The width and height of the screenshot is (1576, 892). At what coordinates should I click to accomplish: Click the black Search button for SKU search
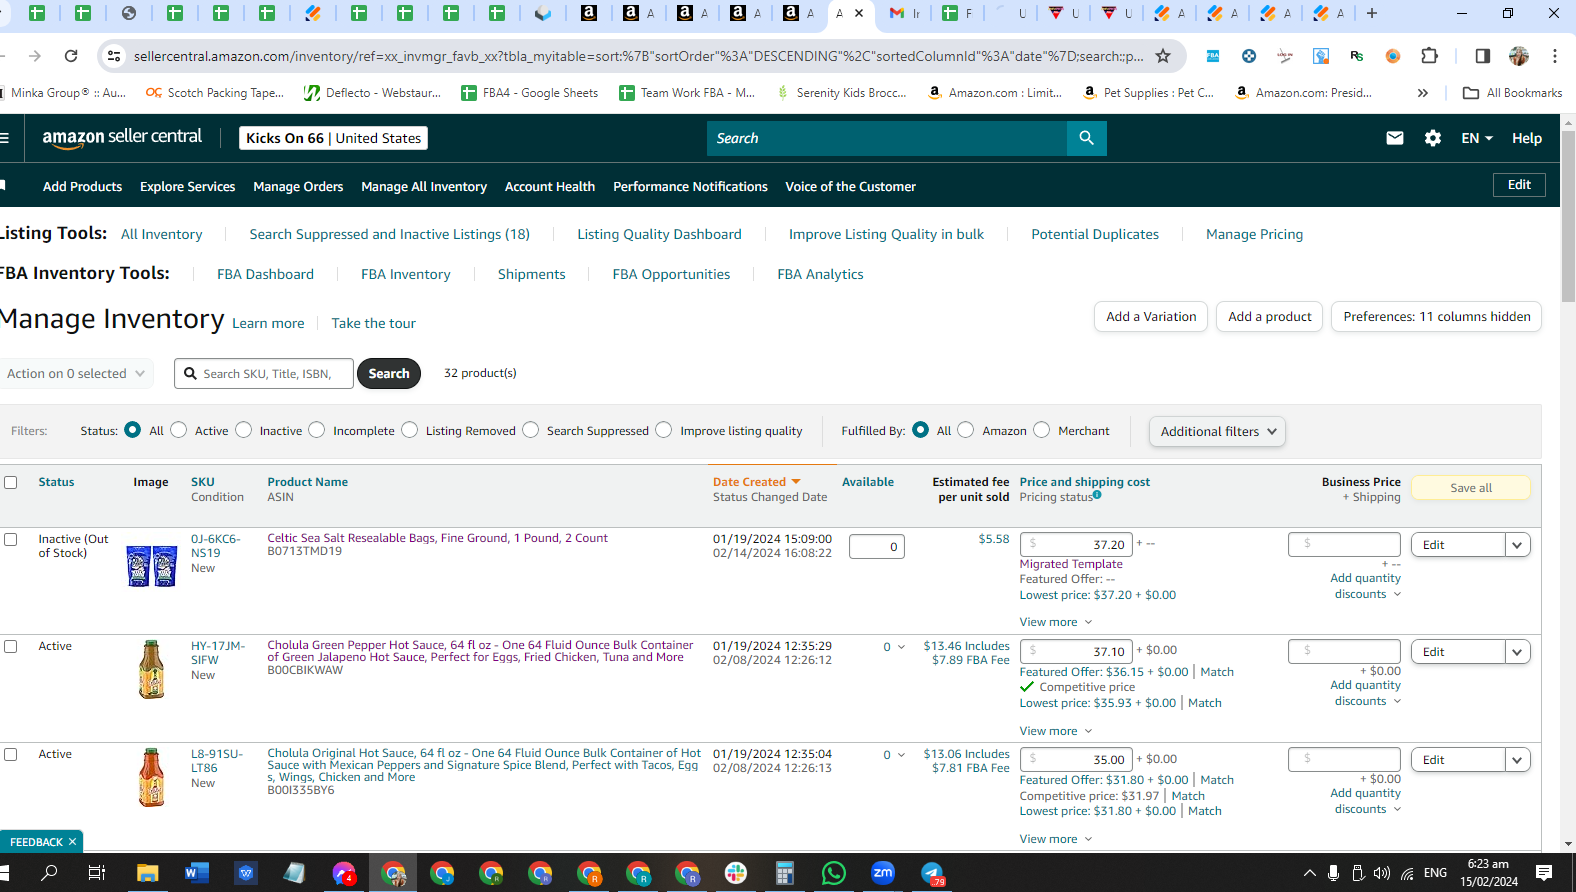pyautogui.click(x=389, y=373)
